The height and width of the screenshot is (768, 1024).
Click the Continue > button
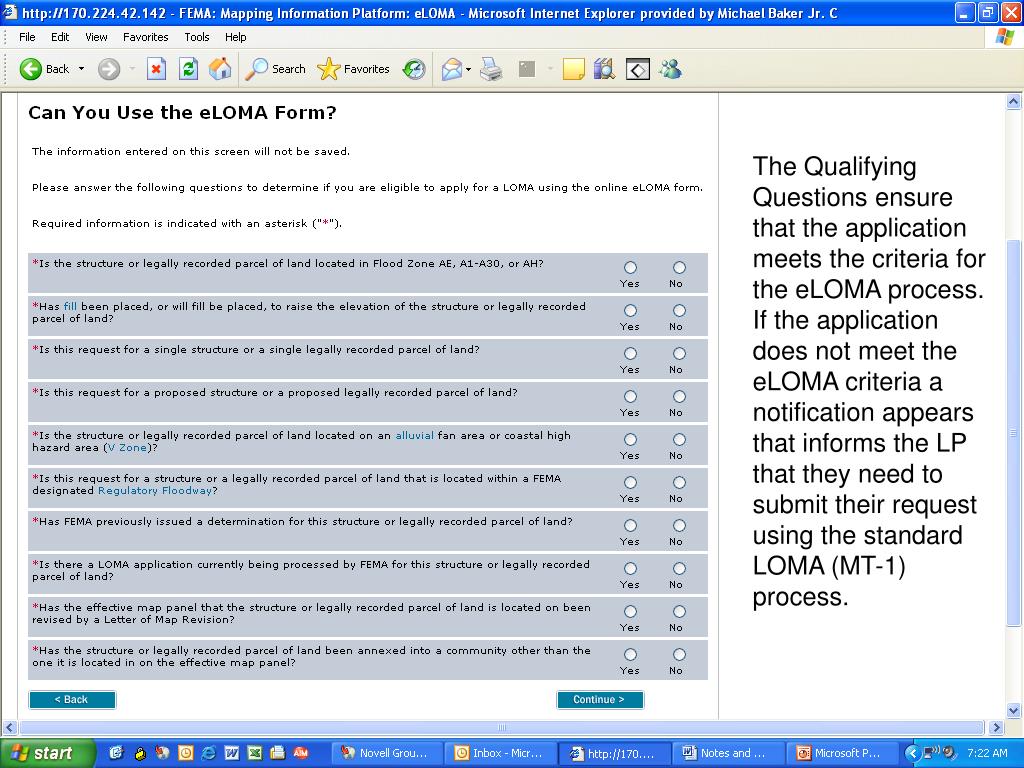(600, 699)
